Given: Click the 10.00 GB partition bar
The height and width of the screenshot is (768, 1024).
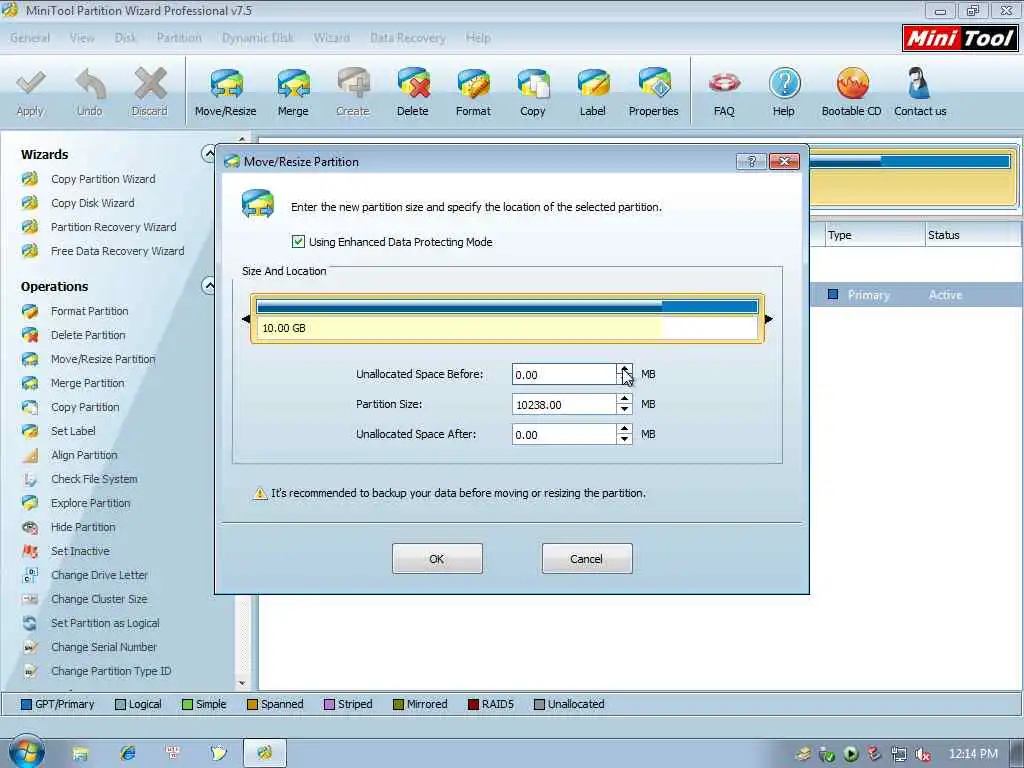Looking at the screenshot, I should coord(507,319).
